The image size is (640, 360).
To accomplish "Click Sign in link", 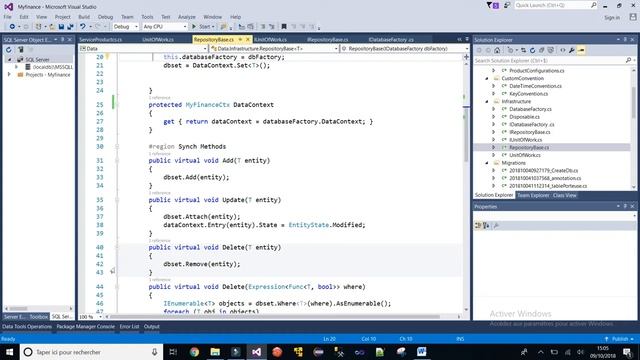I will pos(612,18).
